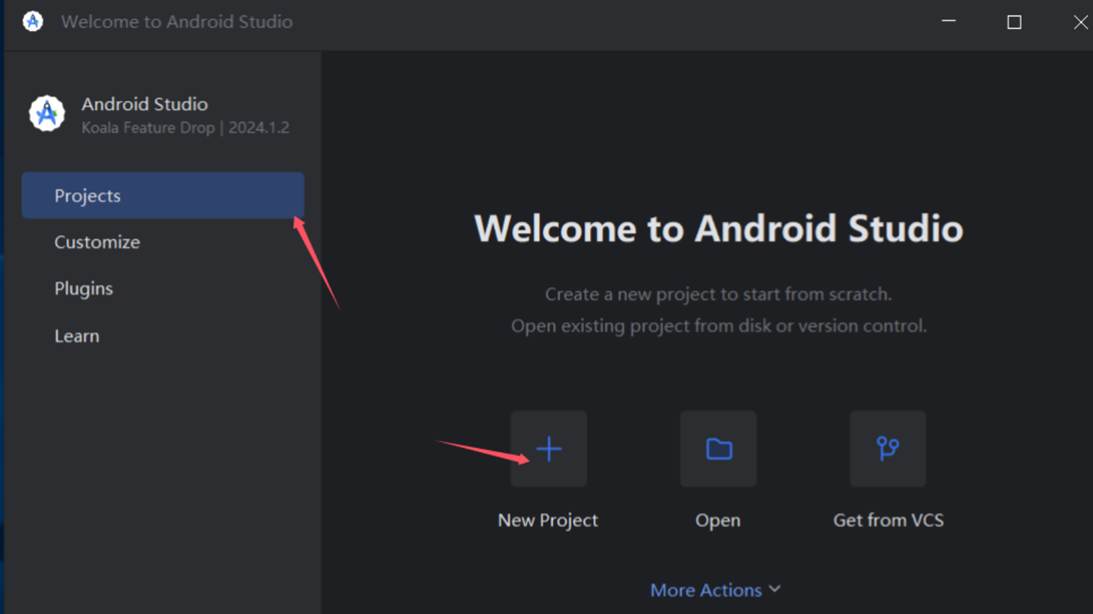
Task: Open the Customize section
Action: pyautogui.click(x=97, y=242)
